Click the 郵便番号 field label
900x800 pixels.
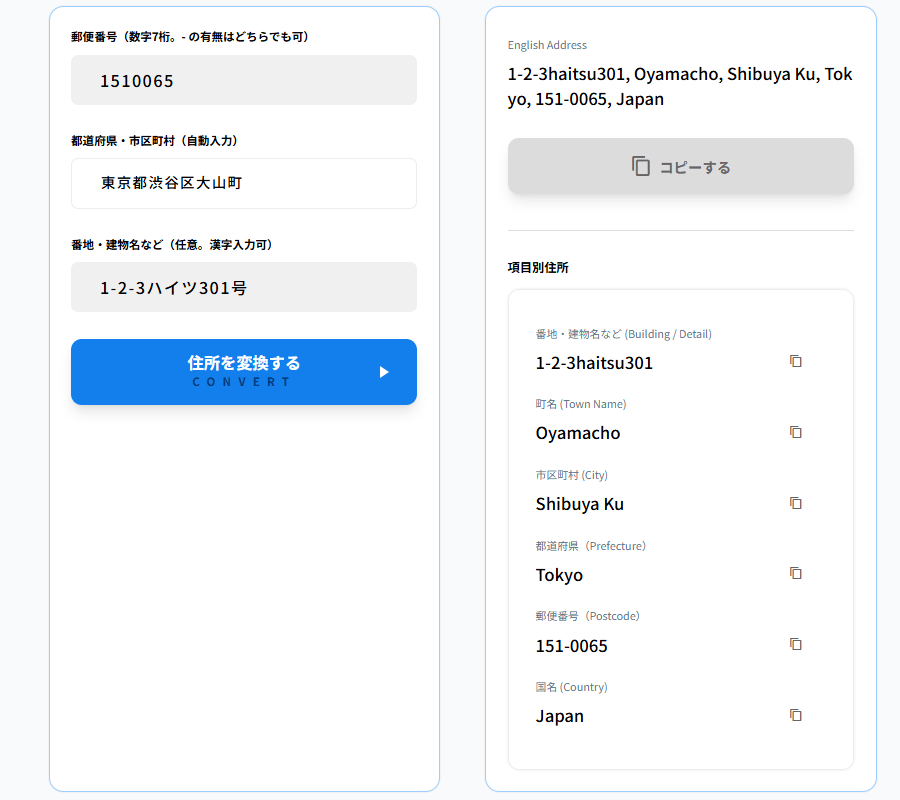190,37
